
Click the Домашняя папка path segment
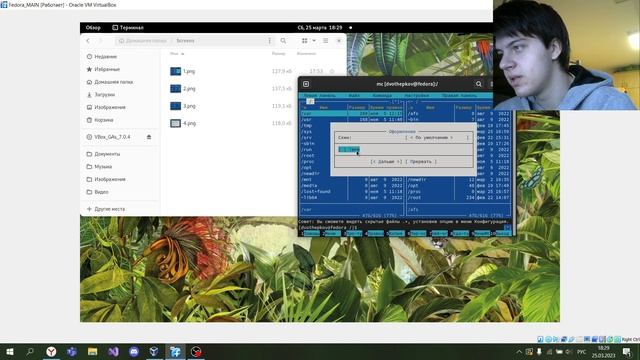[x=146, y=41]
